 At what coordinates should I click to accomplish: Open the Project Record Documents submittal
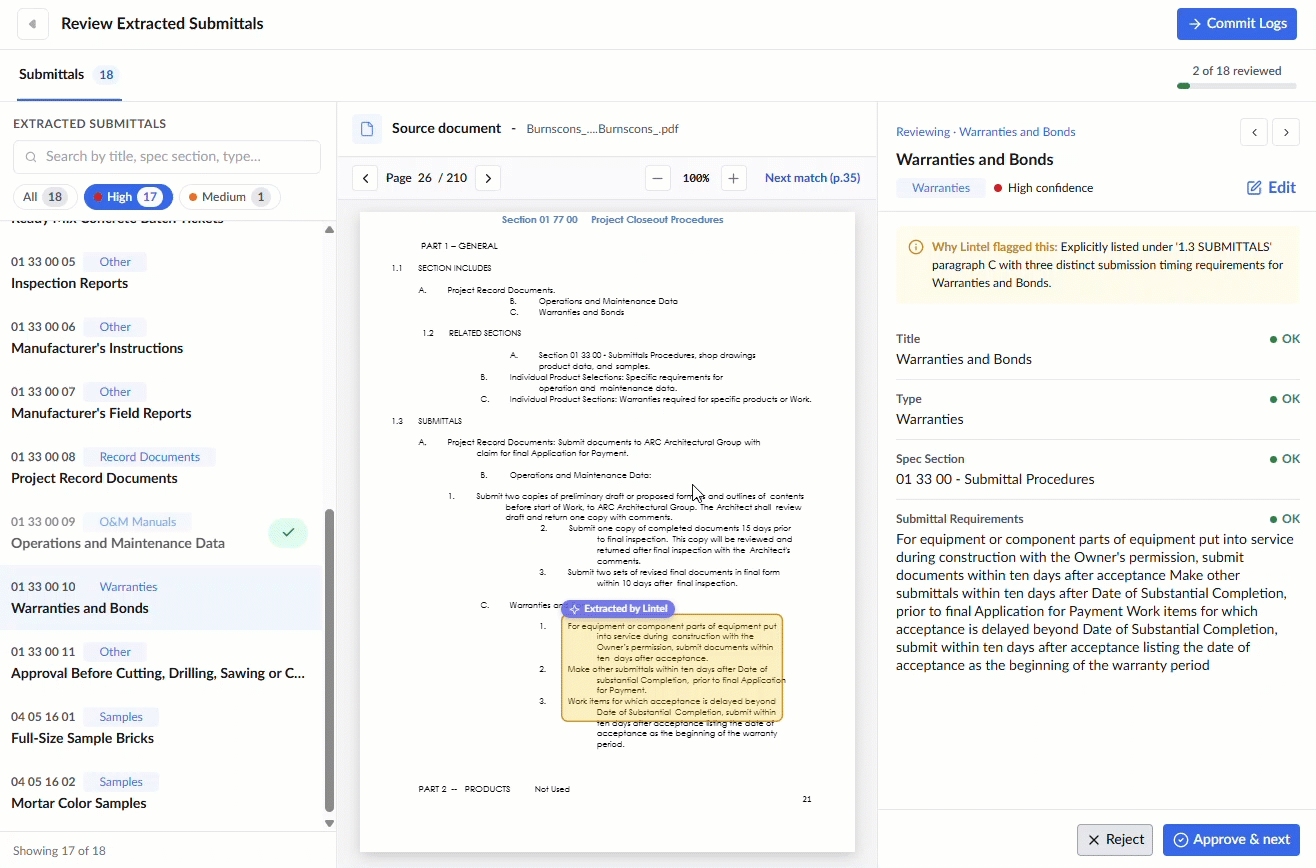pos(161,468)
